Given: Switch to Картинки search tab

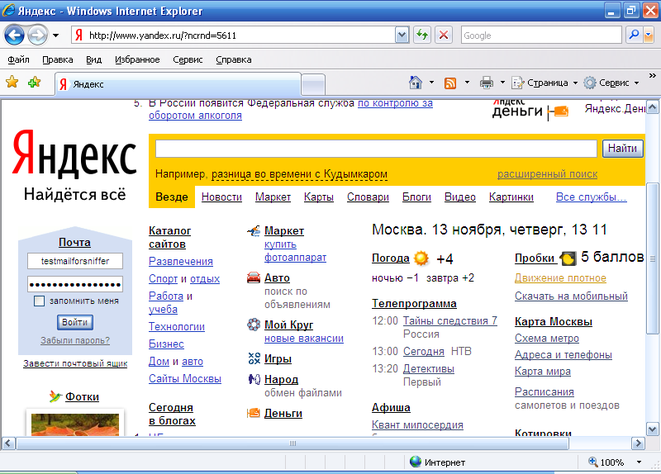Looking at the screenshot, I should pos(511,197).
